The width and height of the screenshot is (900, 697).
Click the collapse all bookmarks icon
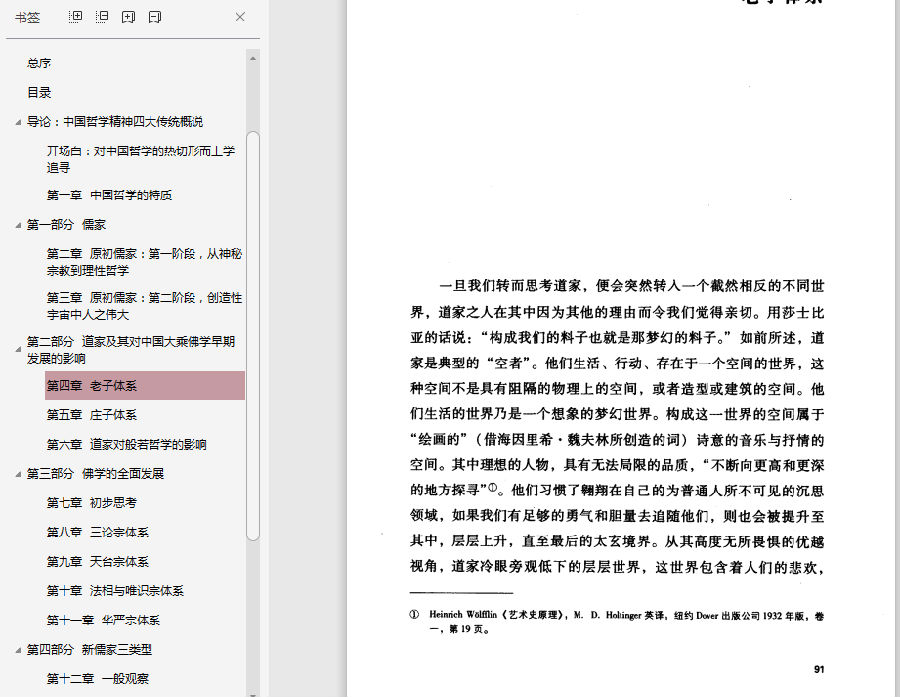pos(102,17)
